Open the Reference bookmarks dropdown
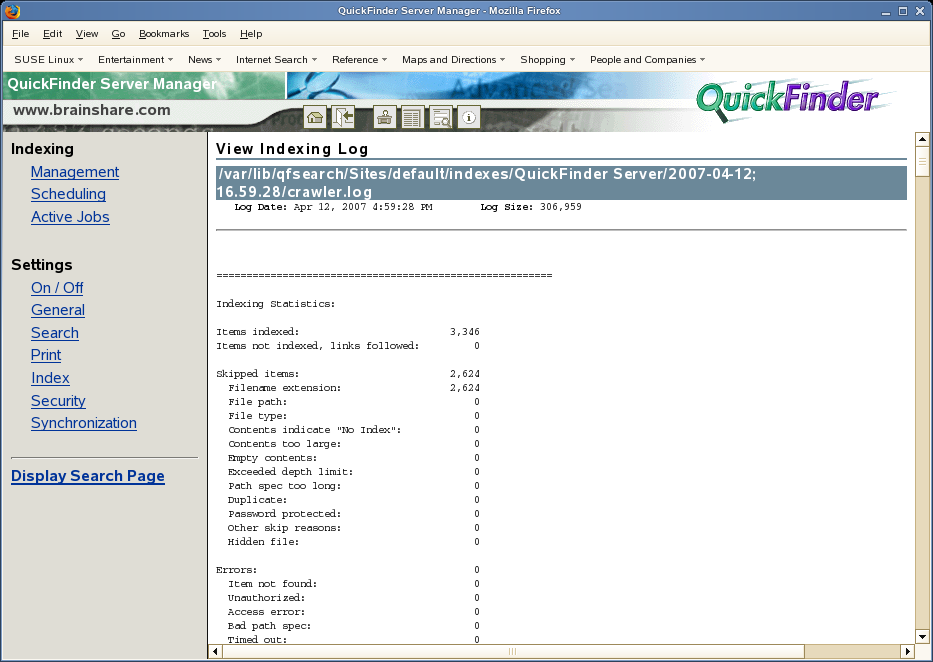This screenshot has height=662, width=933. click(359, 59)
